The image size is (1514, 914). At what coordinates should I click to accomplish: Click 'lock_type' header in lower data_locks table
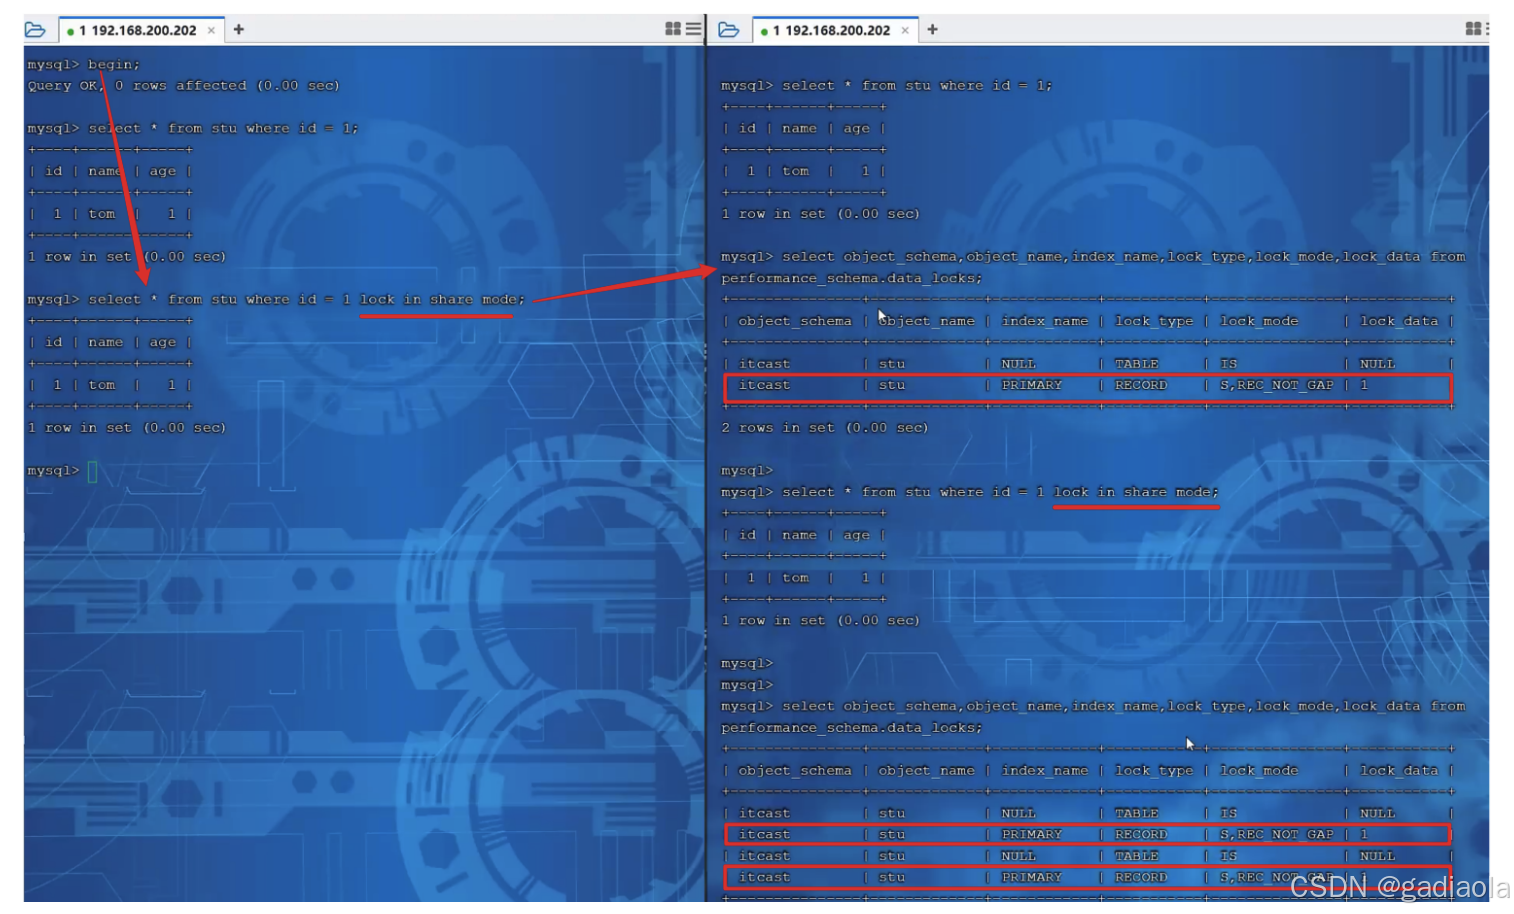1154,771
